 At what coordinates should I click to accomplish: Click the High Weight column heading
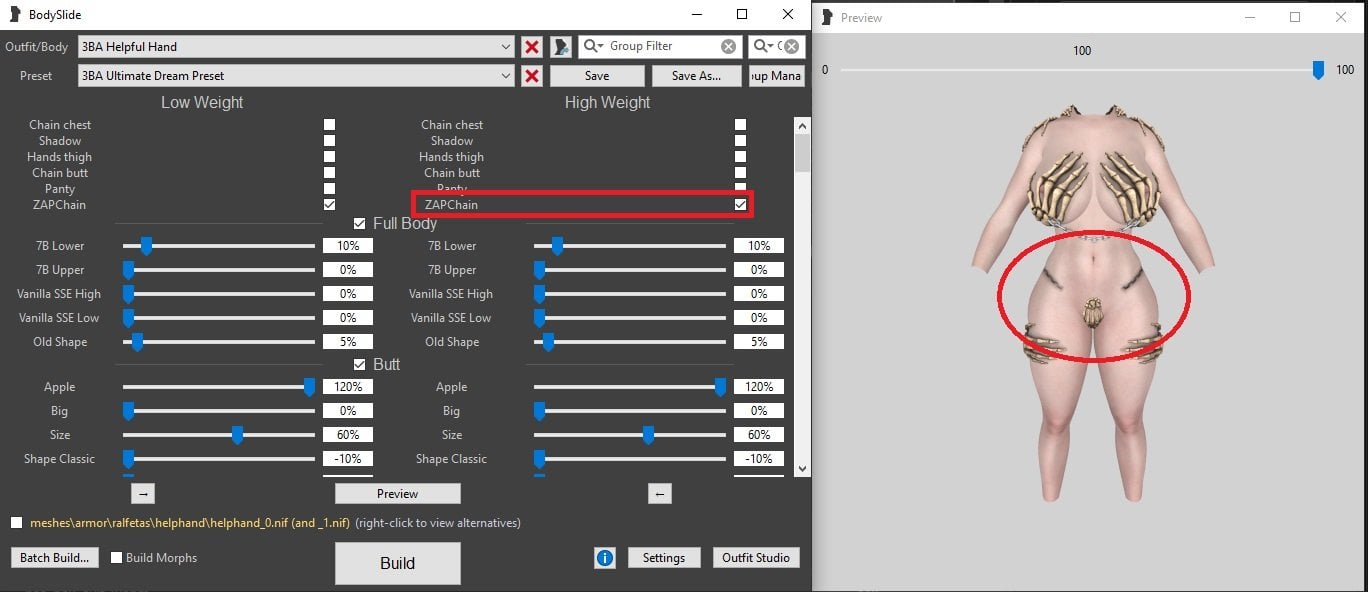[607, 102]
